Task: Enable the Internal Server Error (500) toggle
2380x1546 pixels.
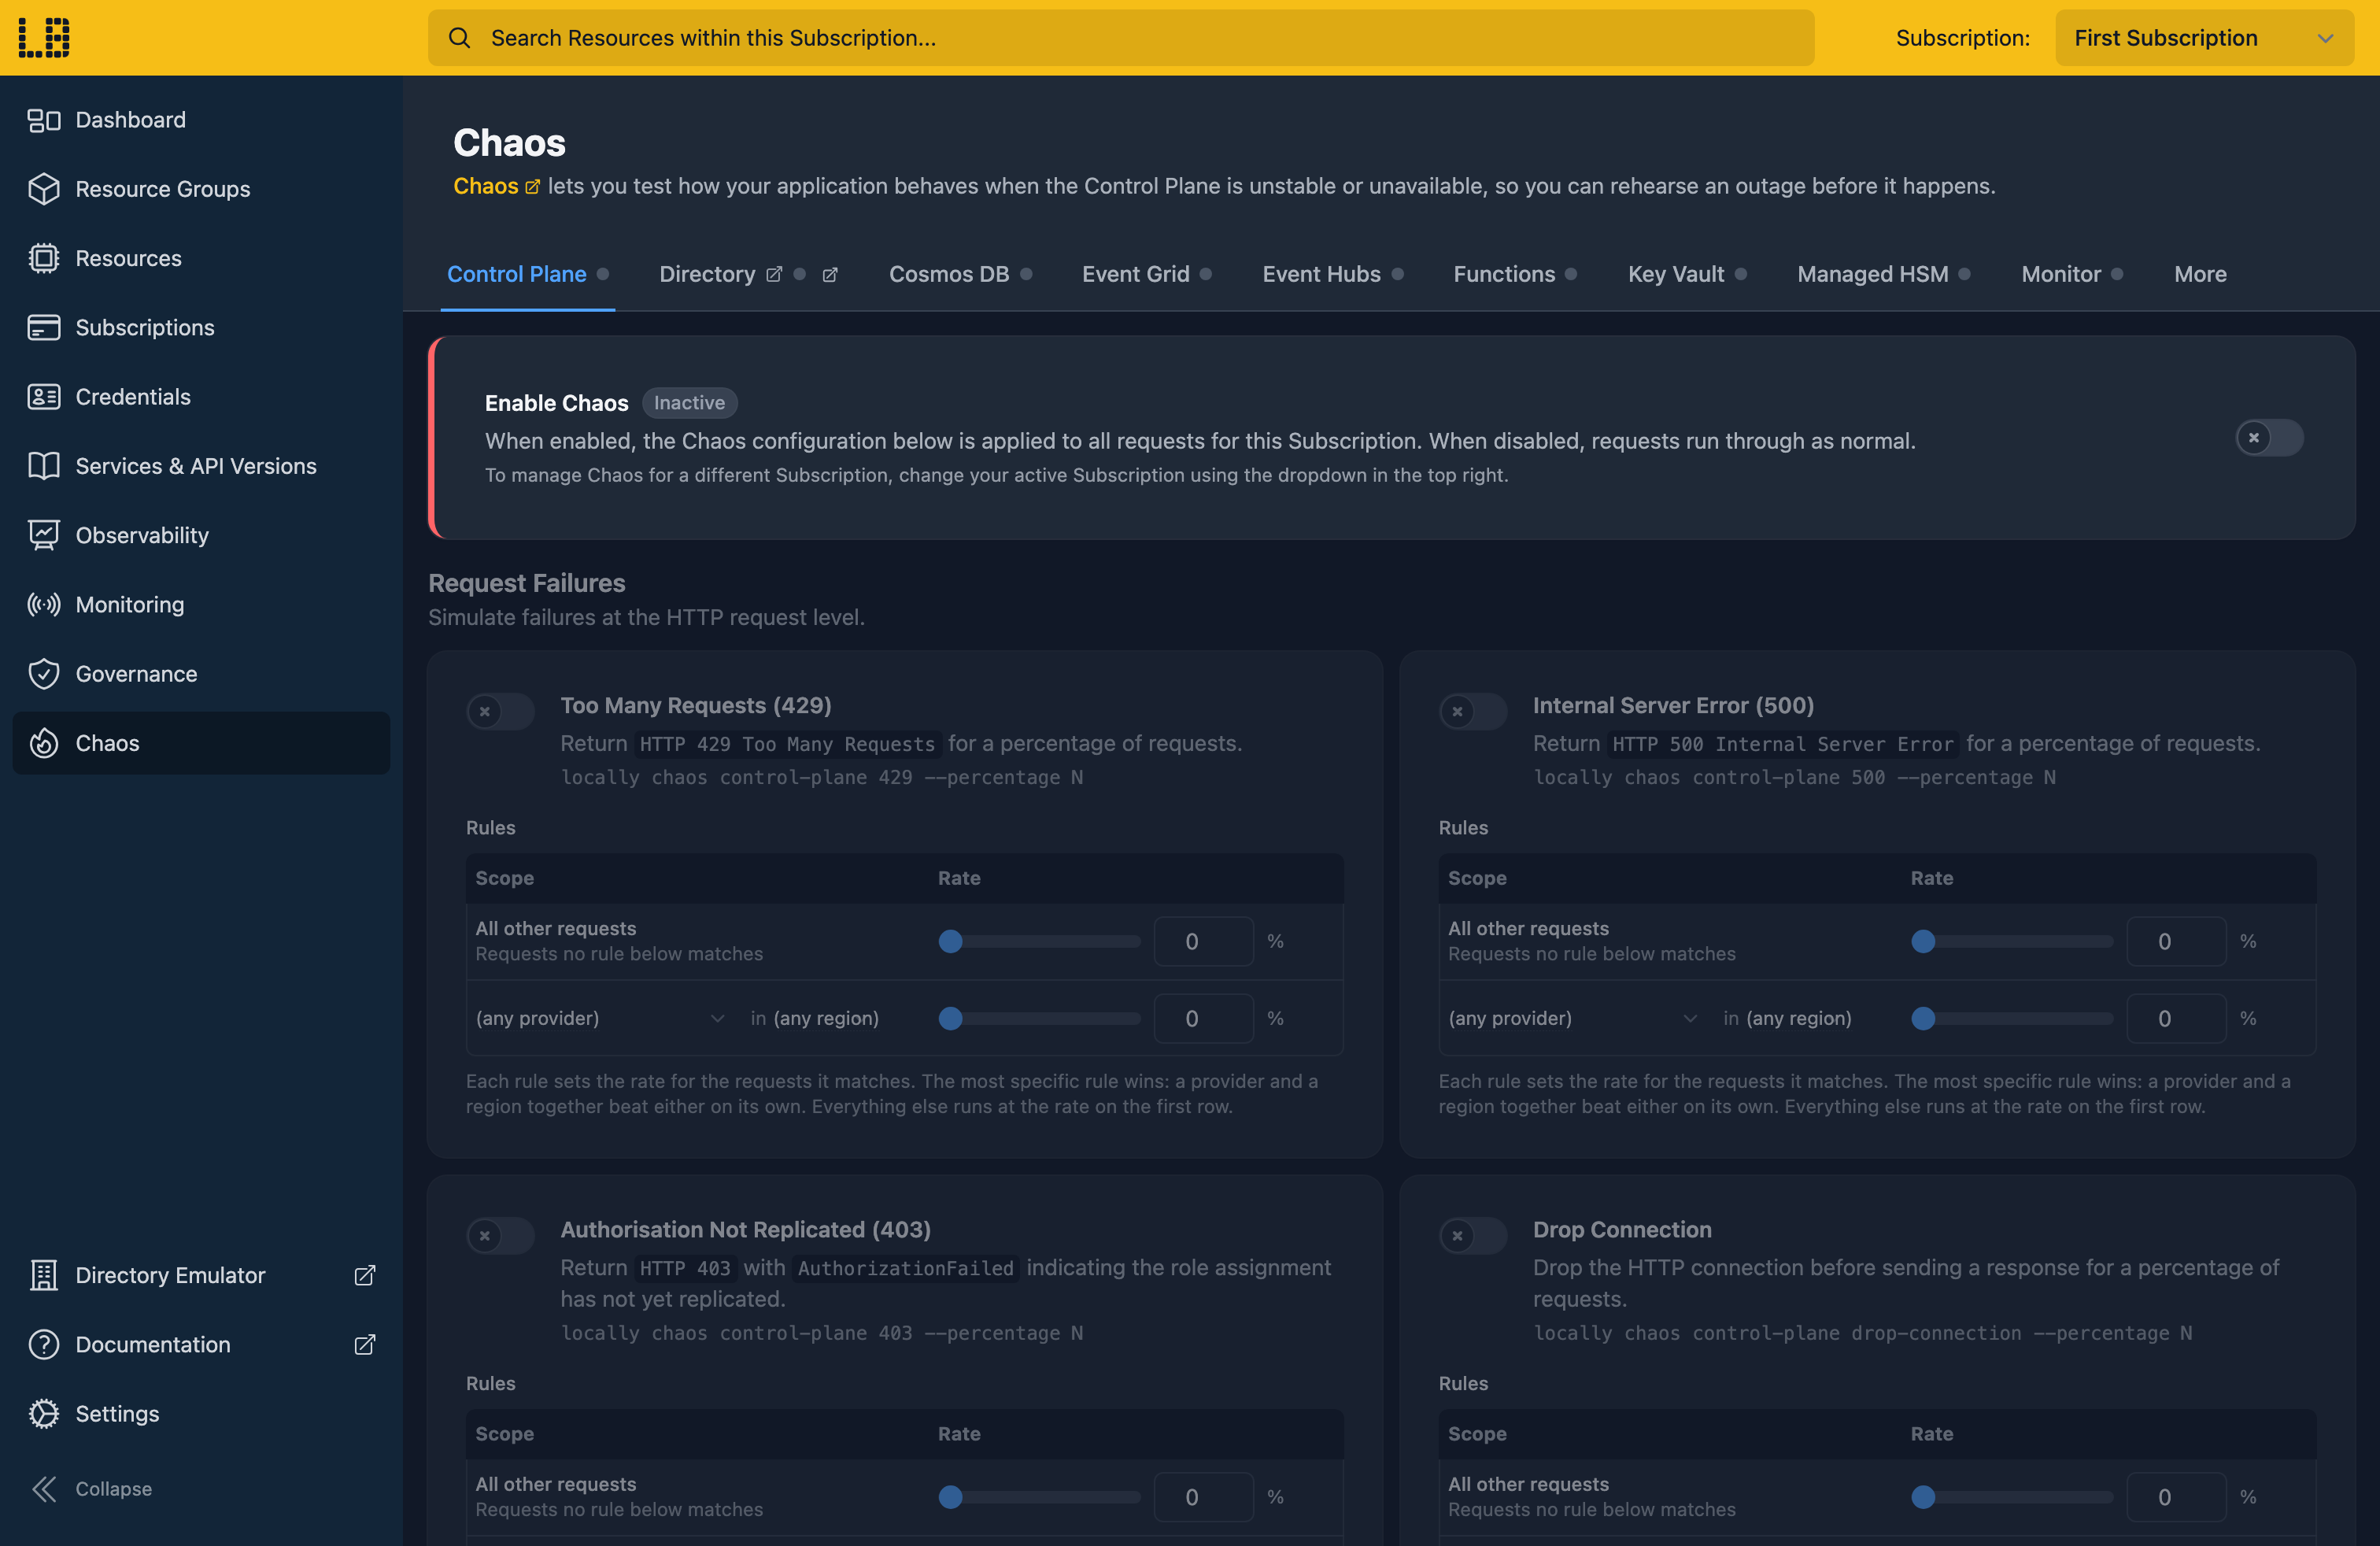Action: click(x=1472, y=711)
